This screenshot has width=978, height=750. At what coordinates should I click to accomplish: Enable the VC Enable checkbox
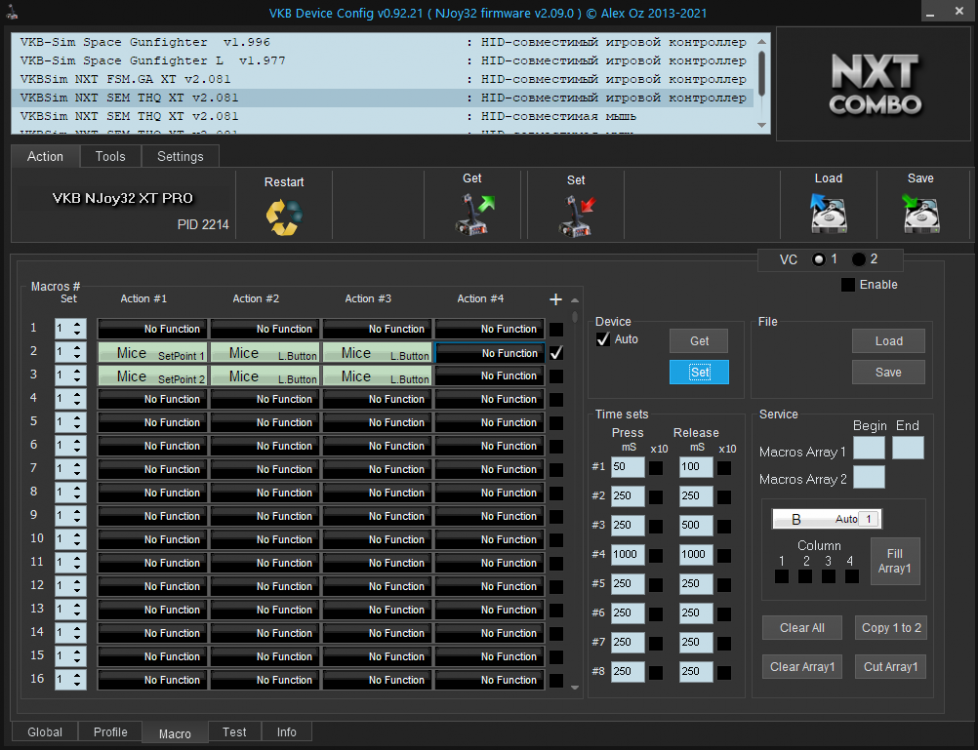tap(848, 285)
